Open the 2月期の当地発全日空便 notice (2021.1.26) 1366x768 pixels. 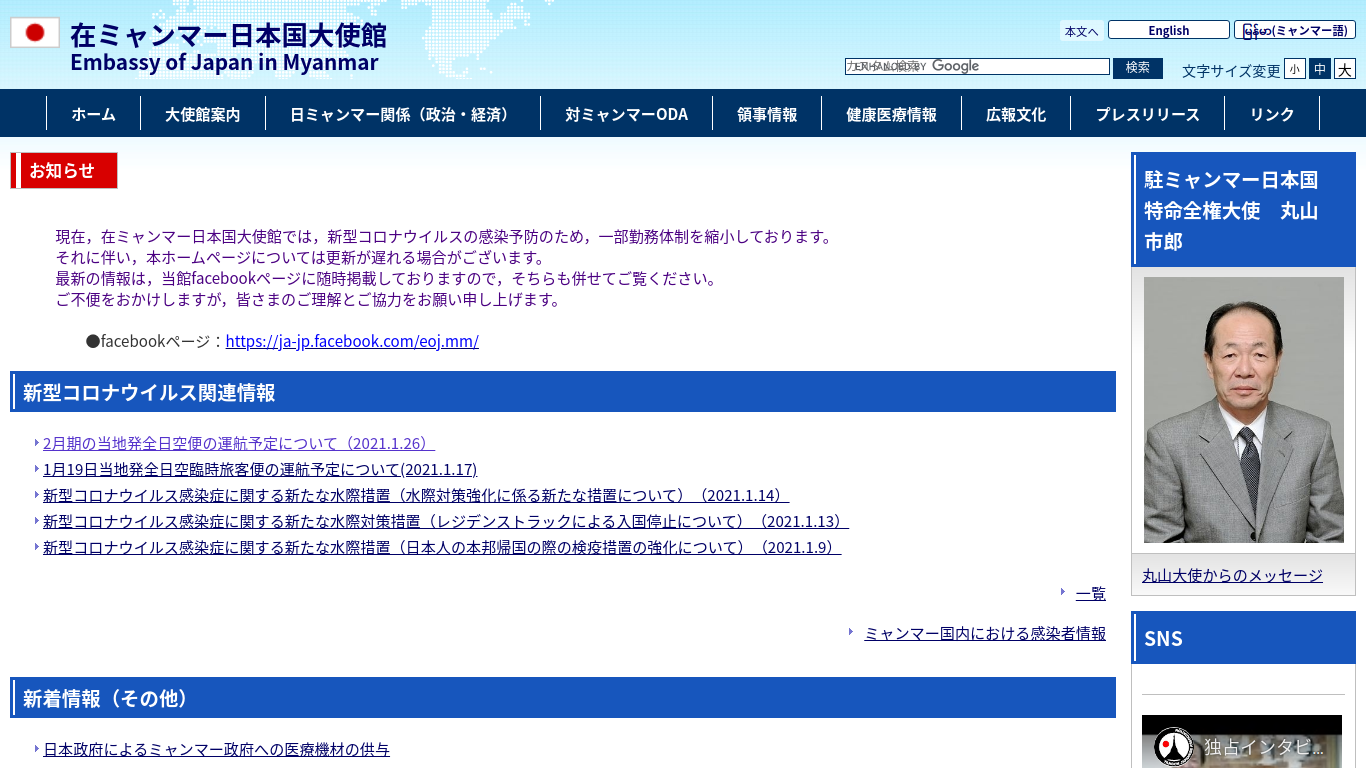point(239,443)
